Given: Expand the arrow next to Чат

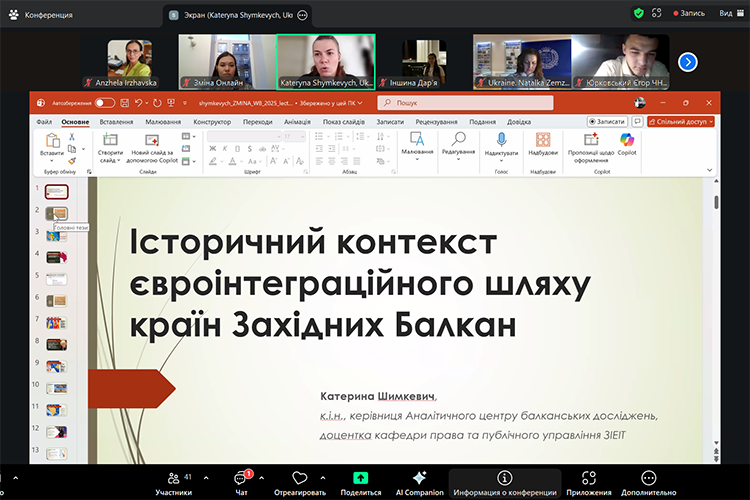Looking at the screenshot, I should click(262, 478).
